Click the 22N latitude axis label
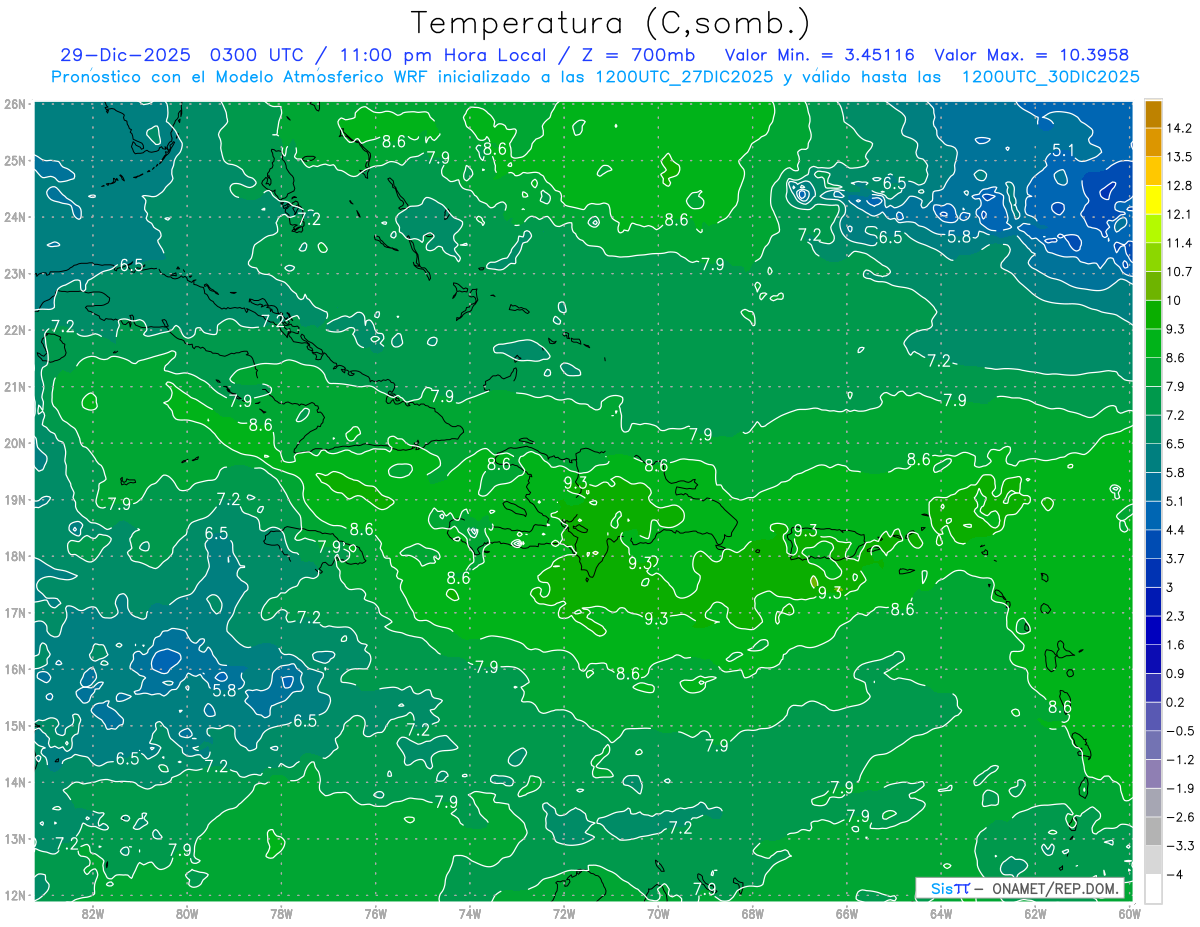1200x927 pixels. pyautogui.click(x=14, y=330)
